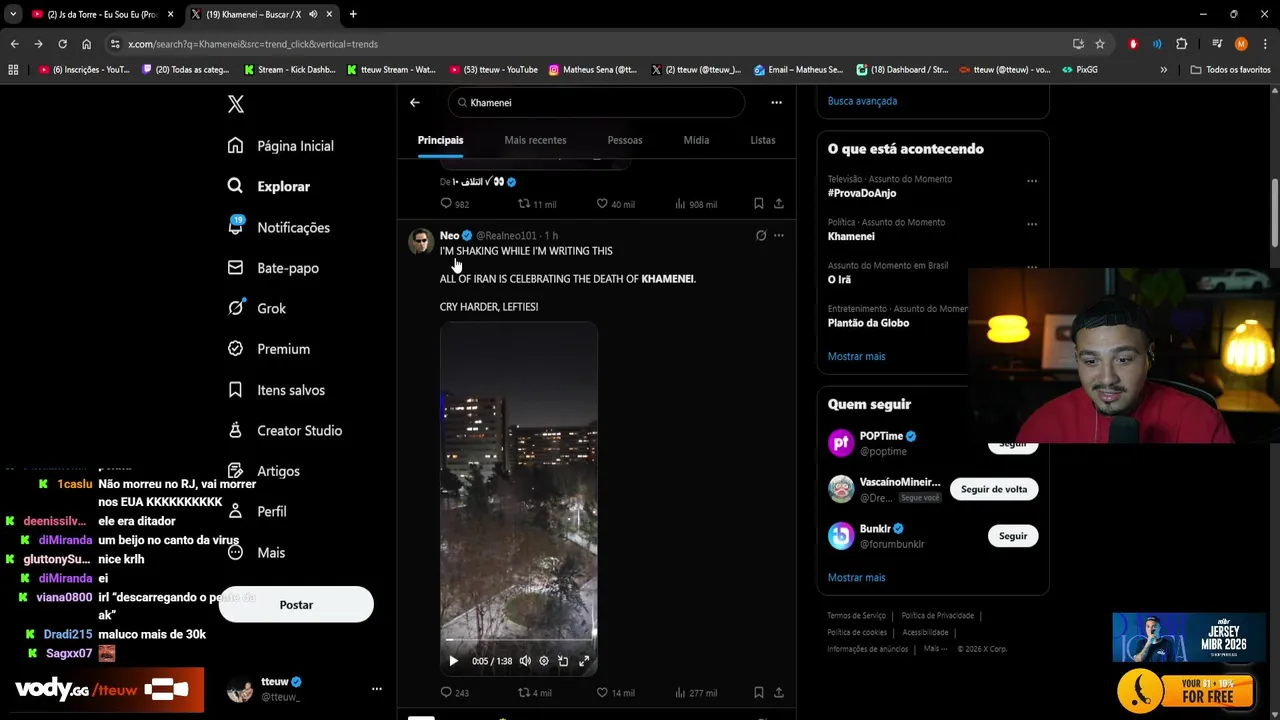Screen dimensions: 1280x720
Task: Click the Postar button
Action: tap(296, 605)
